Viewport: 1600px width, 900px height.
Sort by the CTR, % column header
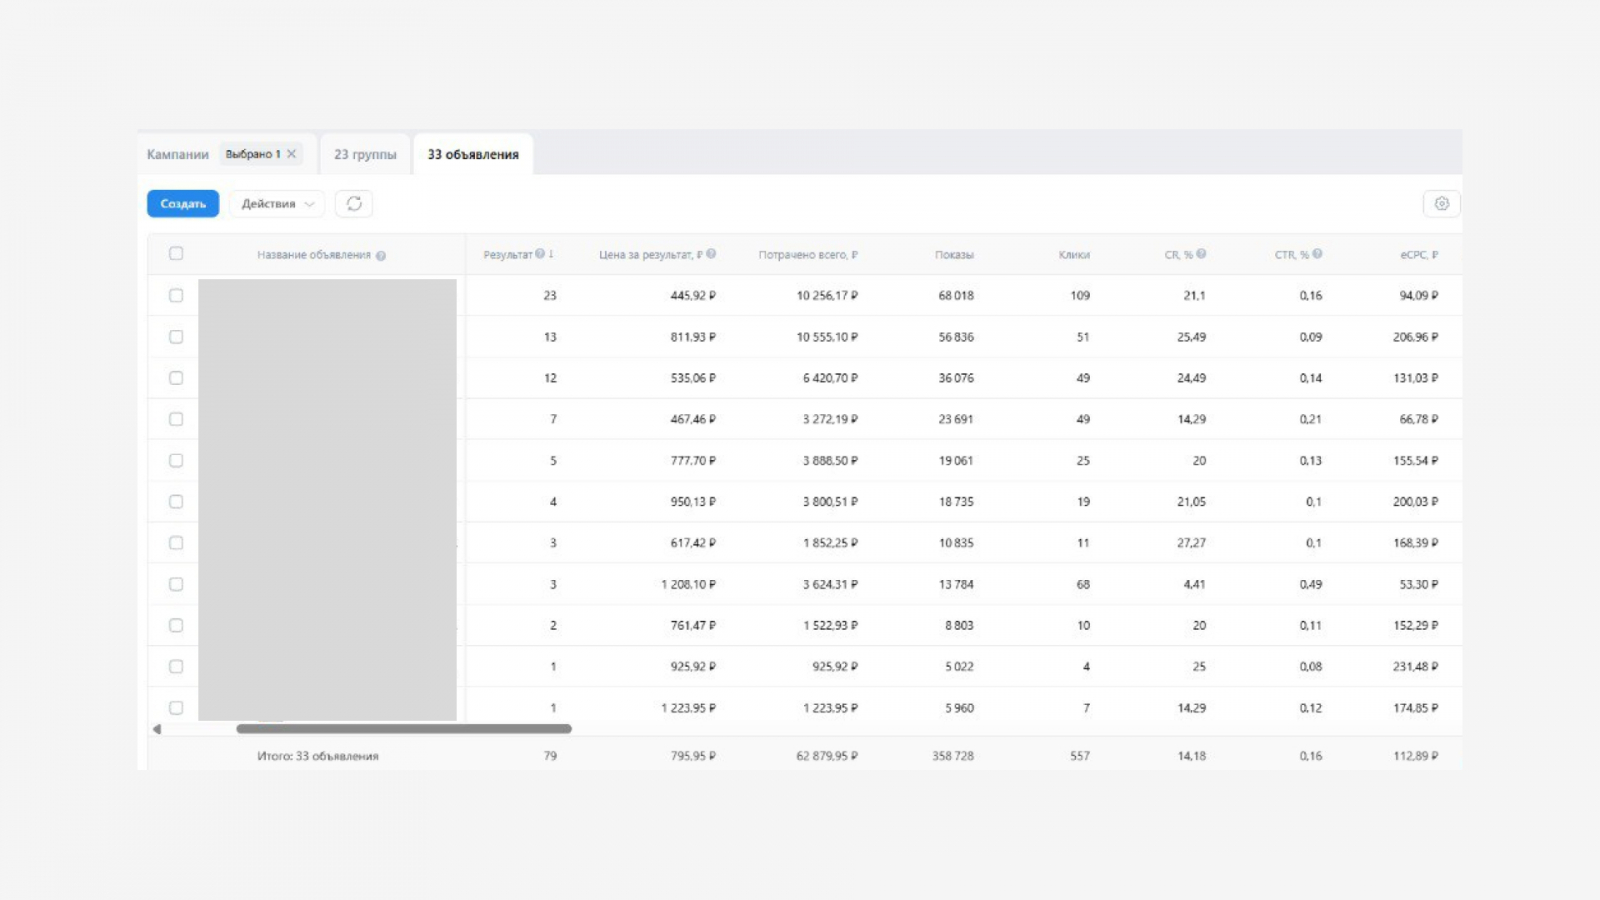[1292, 255]
